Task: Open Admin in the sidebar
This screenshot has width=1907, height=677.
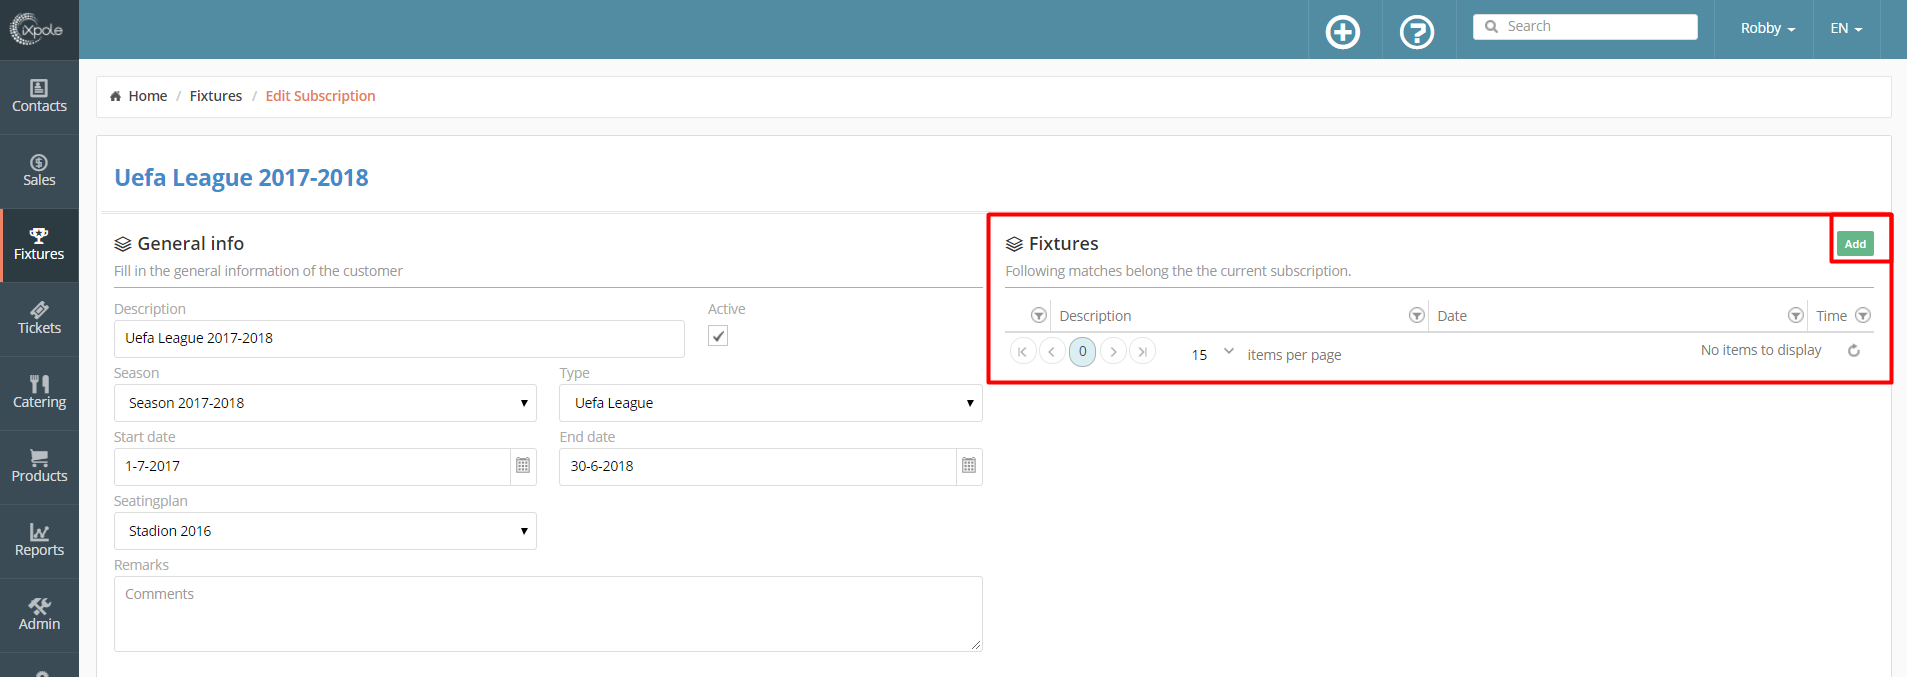Action: pos(39,615)
